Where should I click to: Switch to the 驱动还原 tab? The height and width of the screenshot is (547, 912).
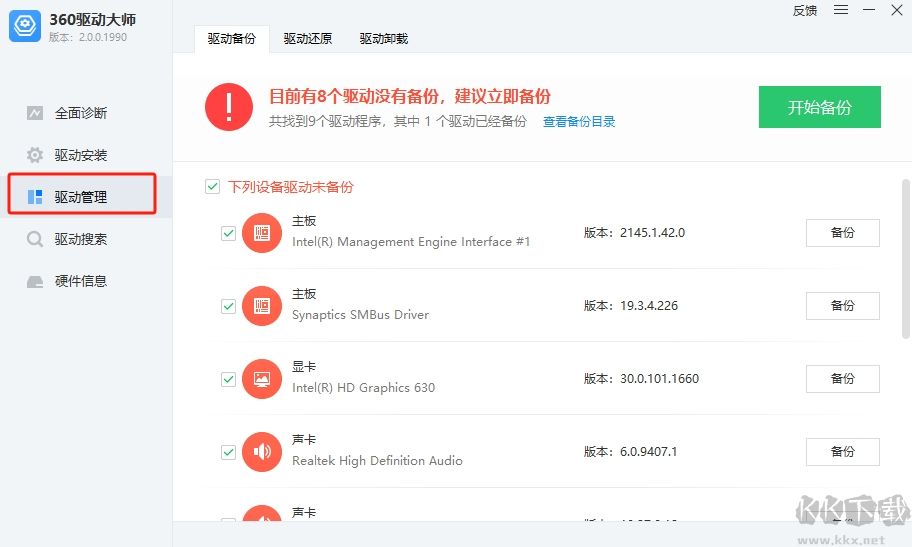pos(308,39)
